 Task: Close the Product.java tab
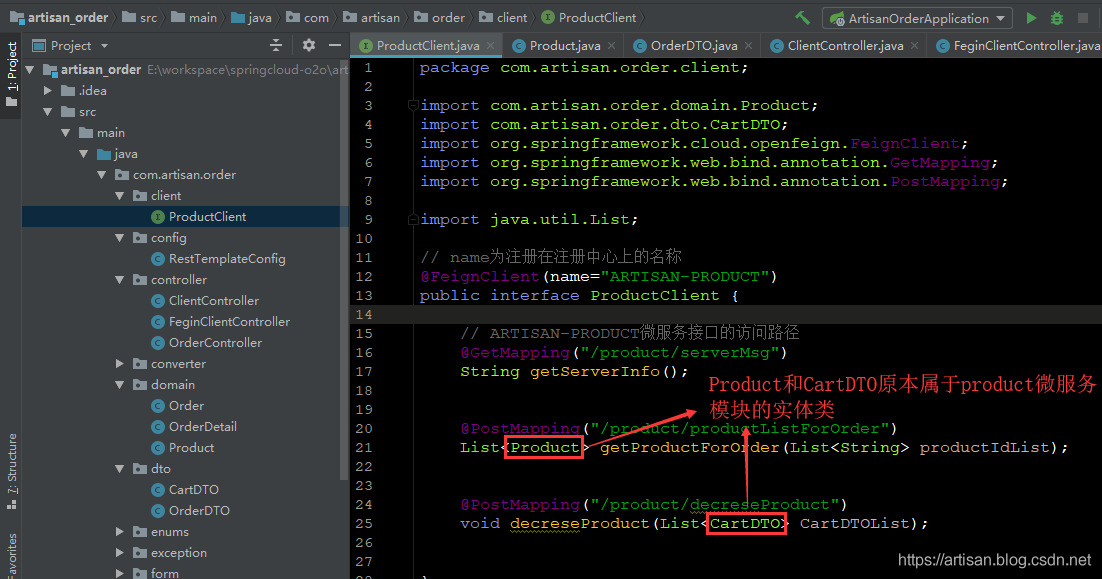click(612, 46)
